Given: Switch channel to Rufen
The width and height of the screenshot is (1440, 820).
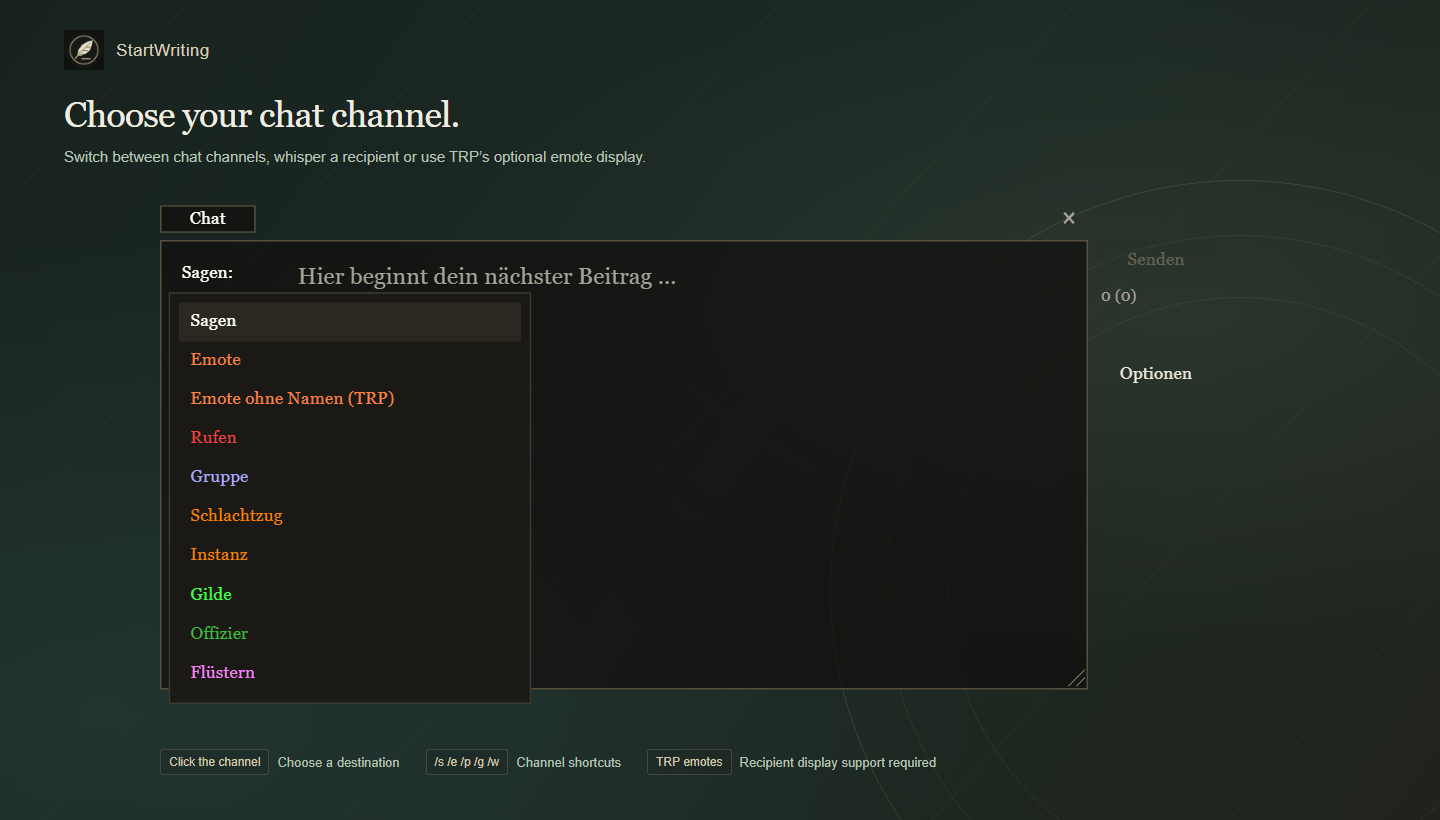Looking at the screenshot, I should pyautogui.click(x=350, y=438).
